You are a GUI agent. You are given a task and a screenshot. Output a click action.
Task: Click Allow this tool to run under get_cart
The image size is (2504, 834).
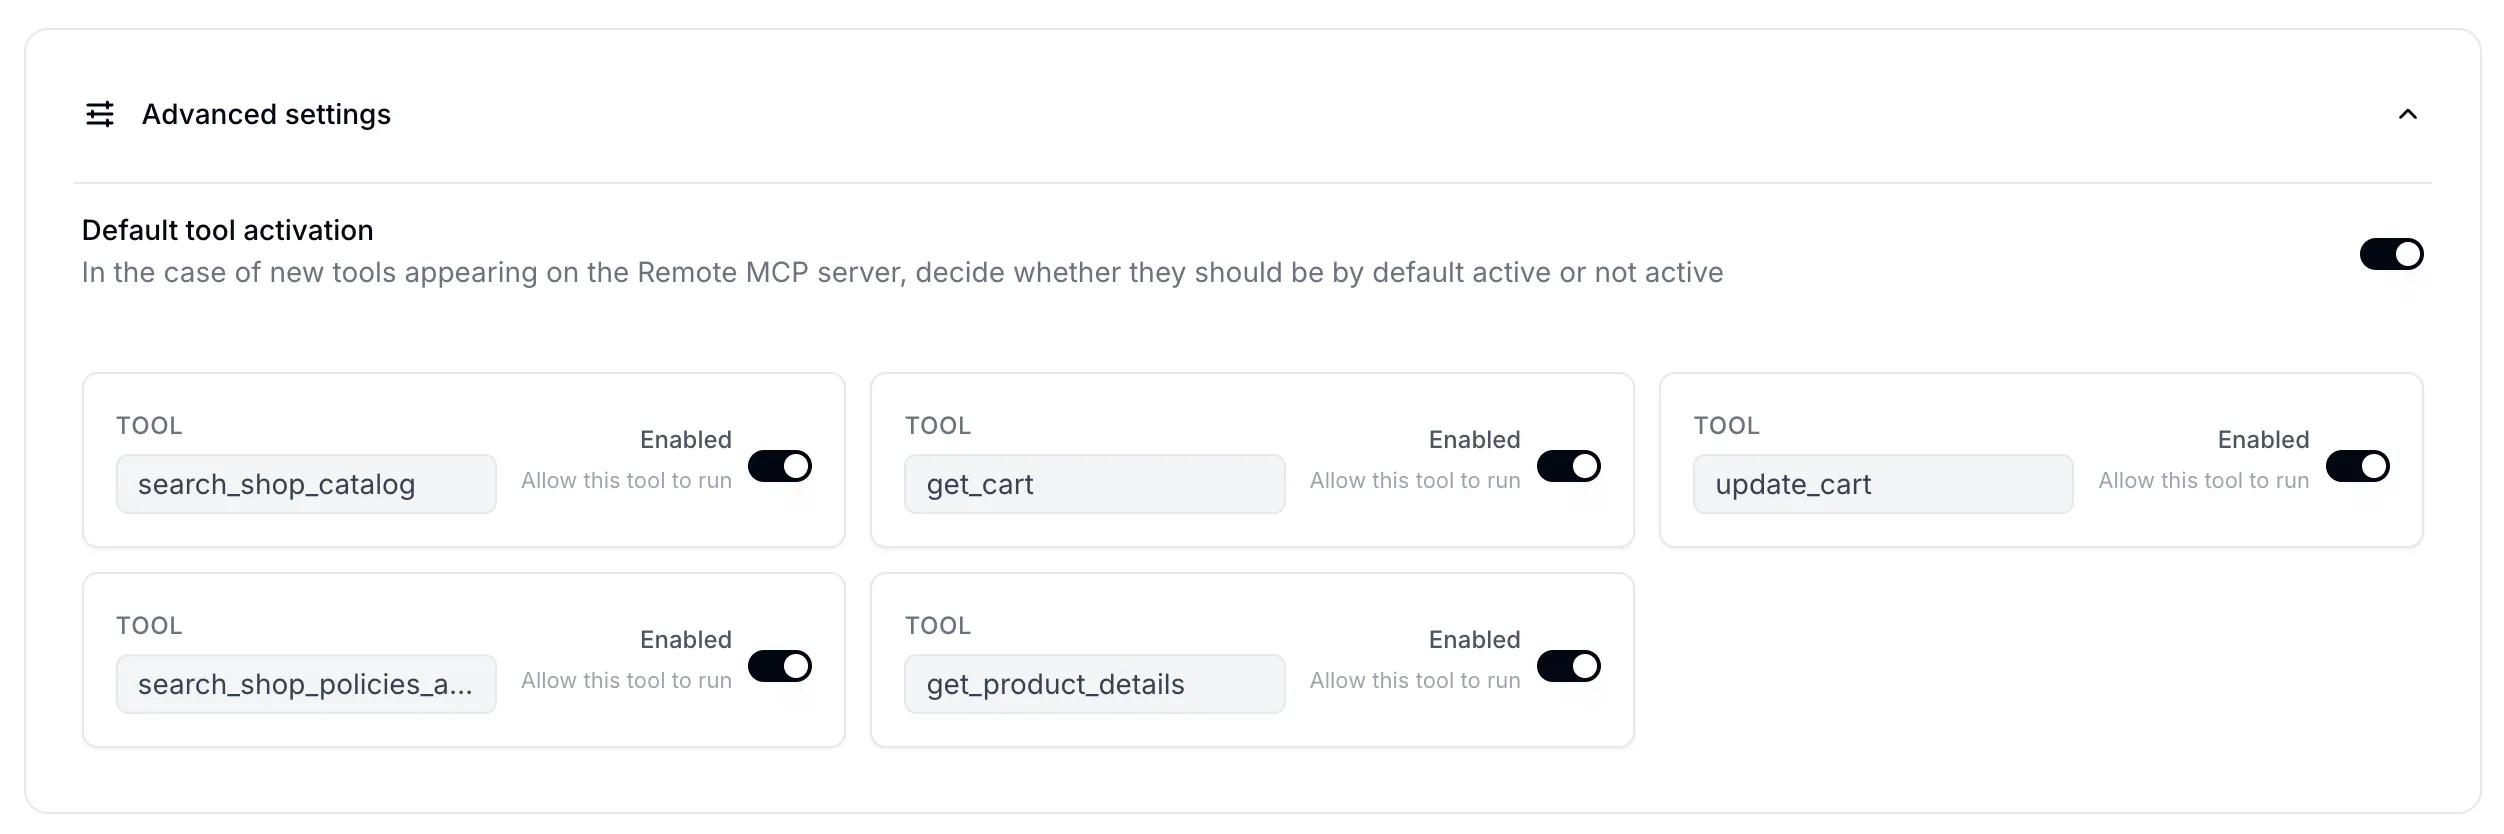pyautogui.click(x=1414, y=480)
